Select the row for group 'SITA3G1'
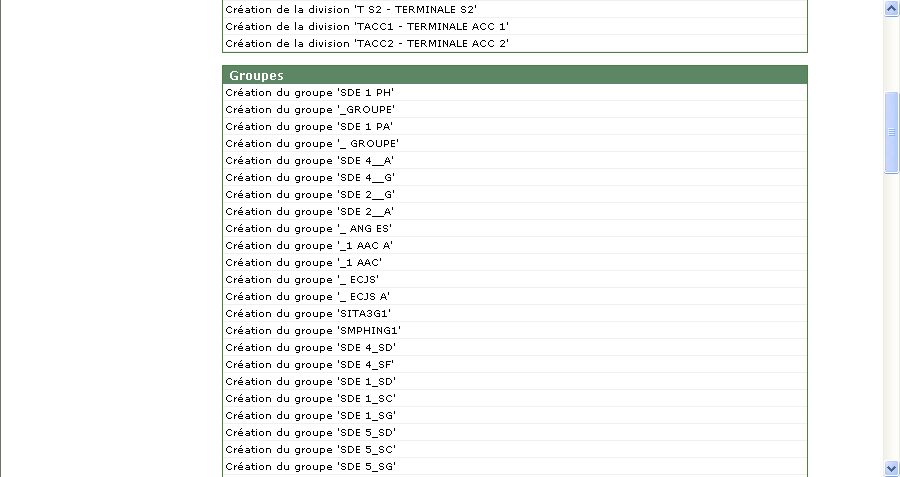 tap(515, 313)
